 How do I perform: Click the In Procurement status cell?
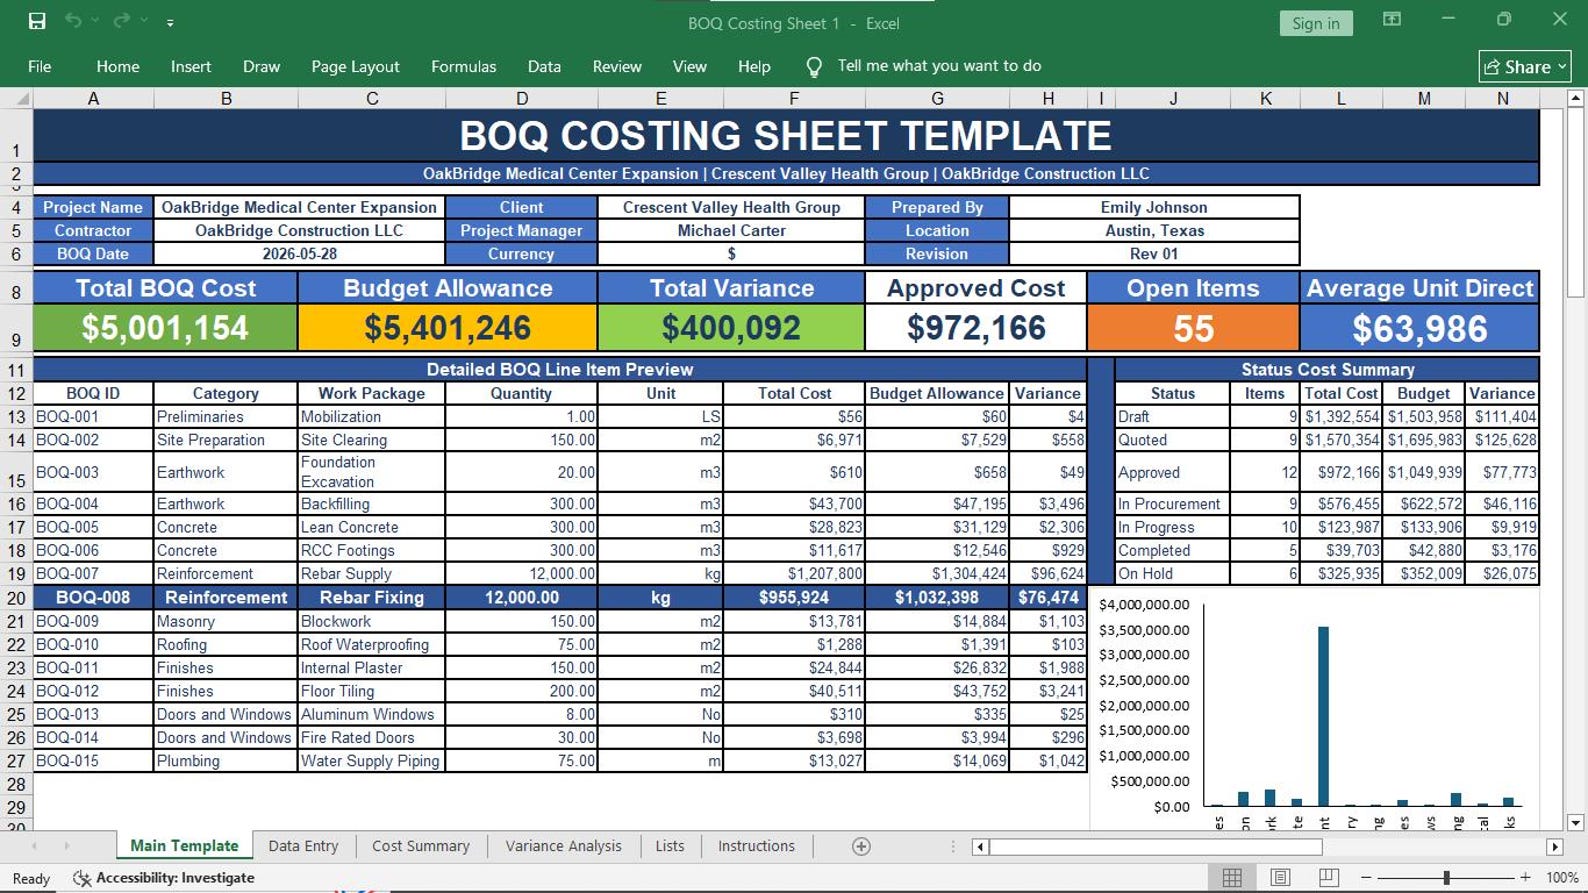click(x=1172, y=504)
